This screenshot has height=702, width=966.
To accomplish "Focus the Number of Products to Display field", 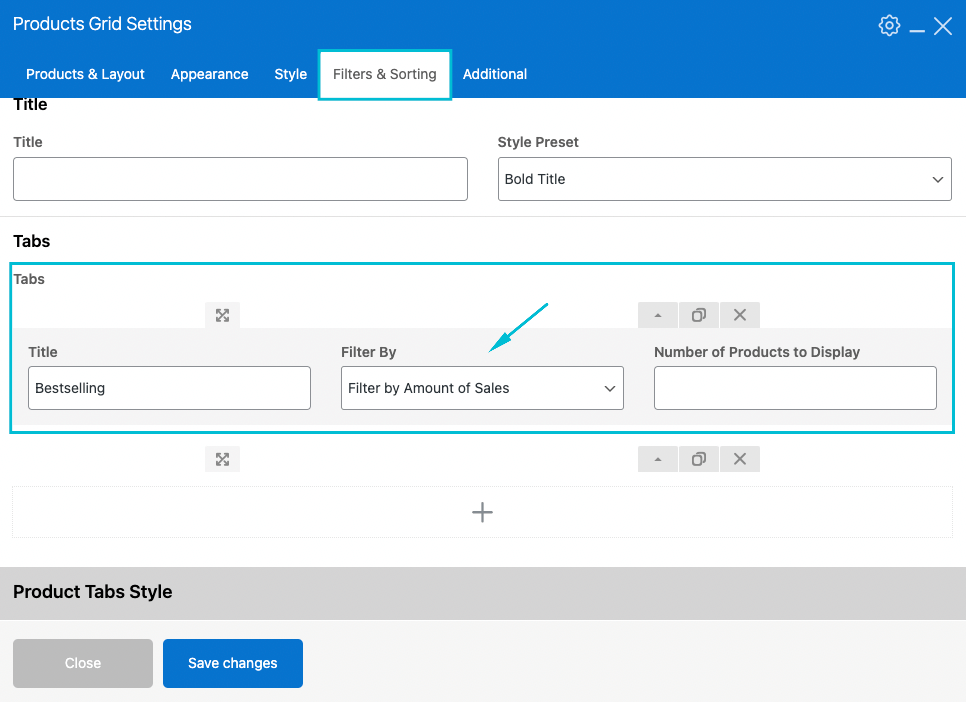I will pos(795,388).
